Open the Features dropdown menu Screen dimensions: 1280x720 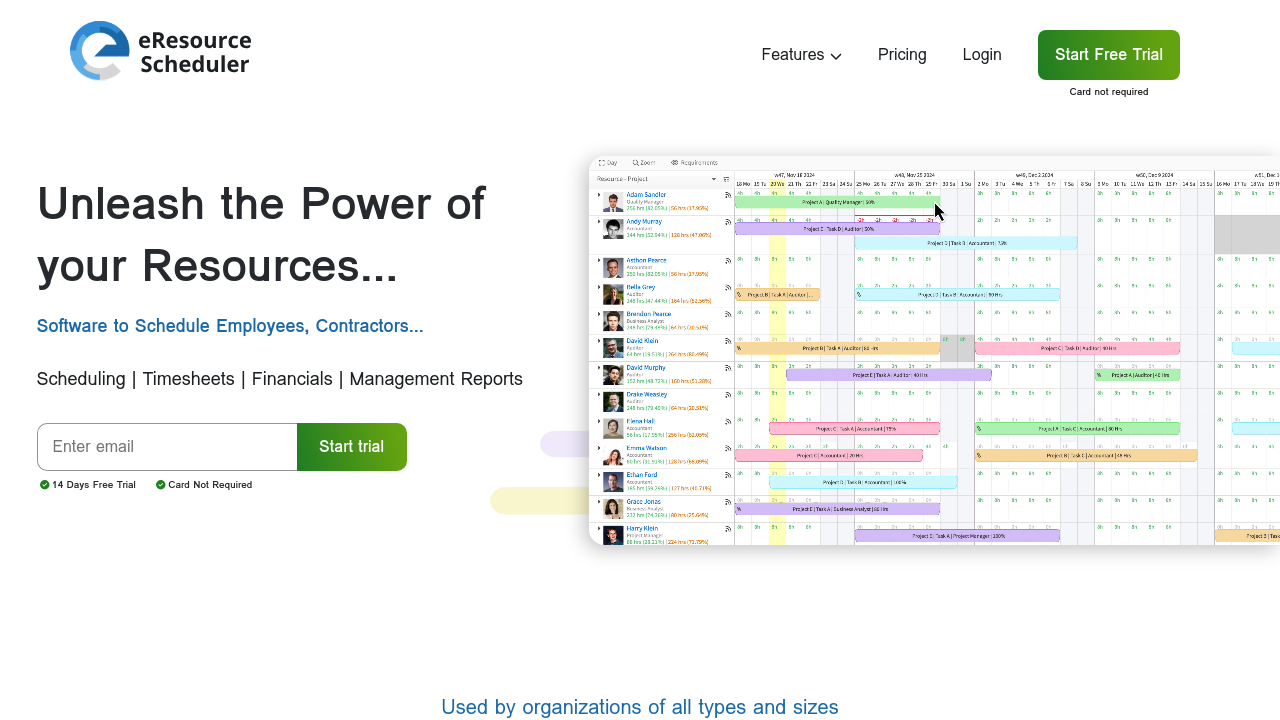point(801,55)
